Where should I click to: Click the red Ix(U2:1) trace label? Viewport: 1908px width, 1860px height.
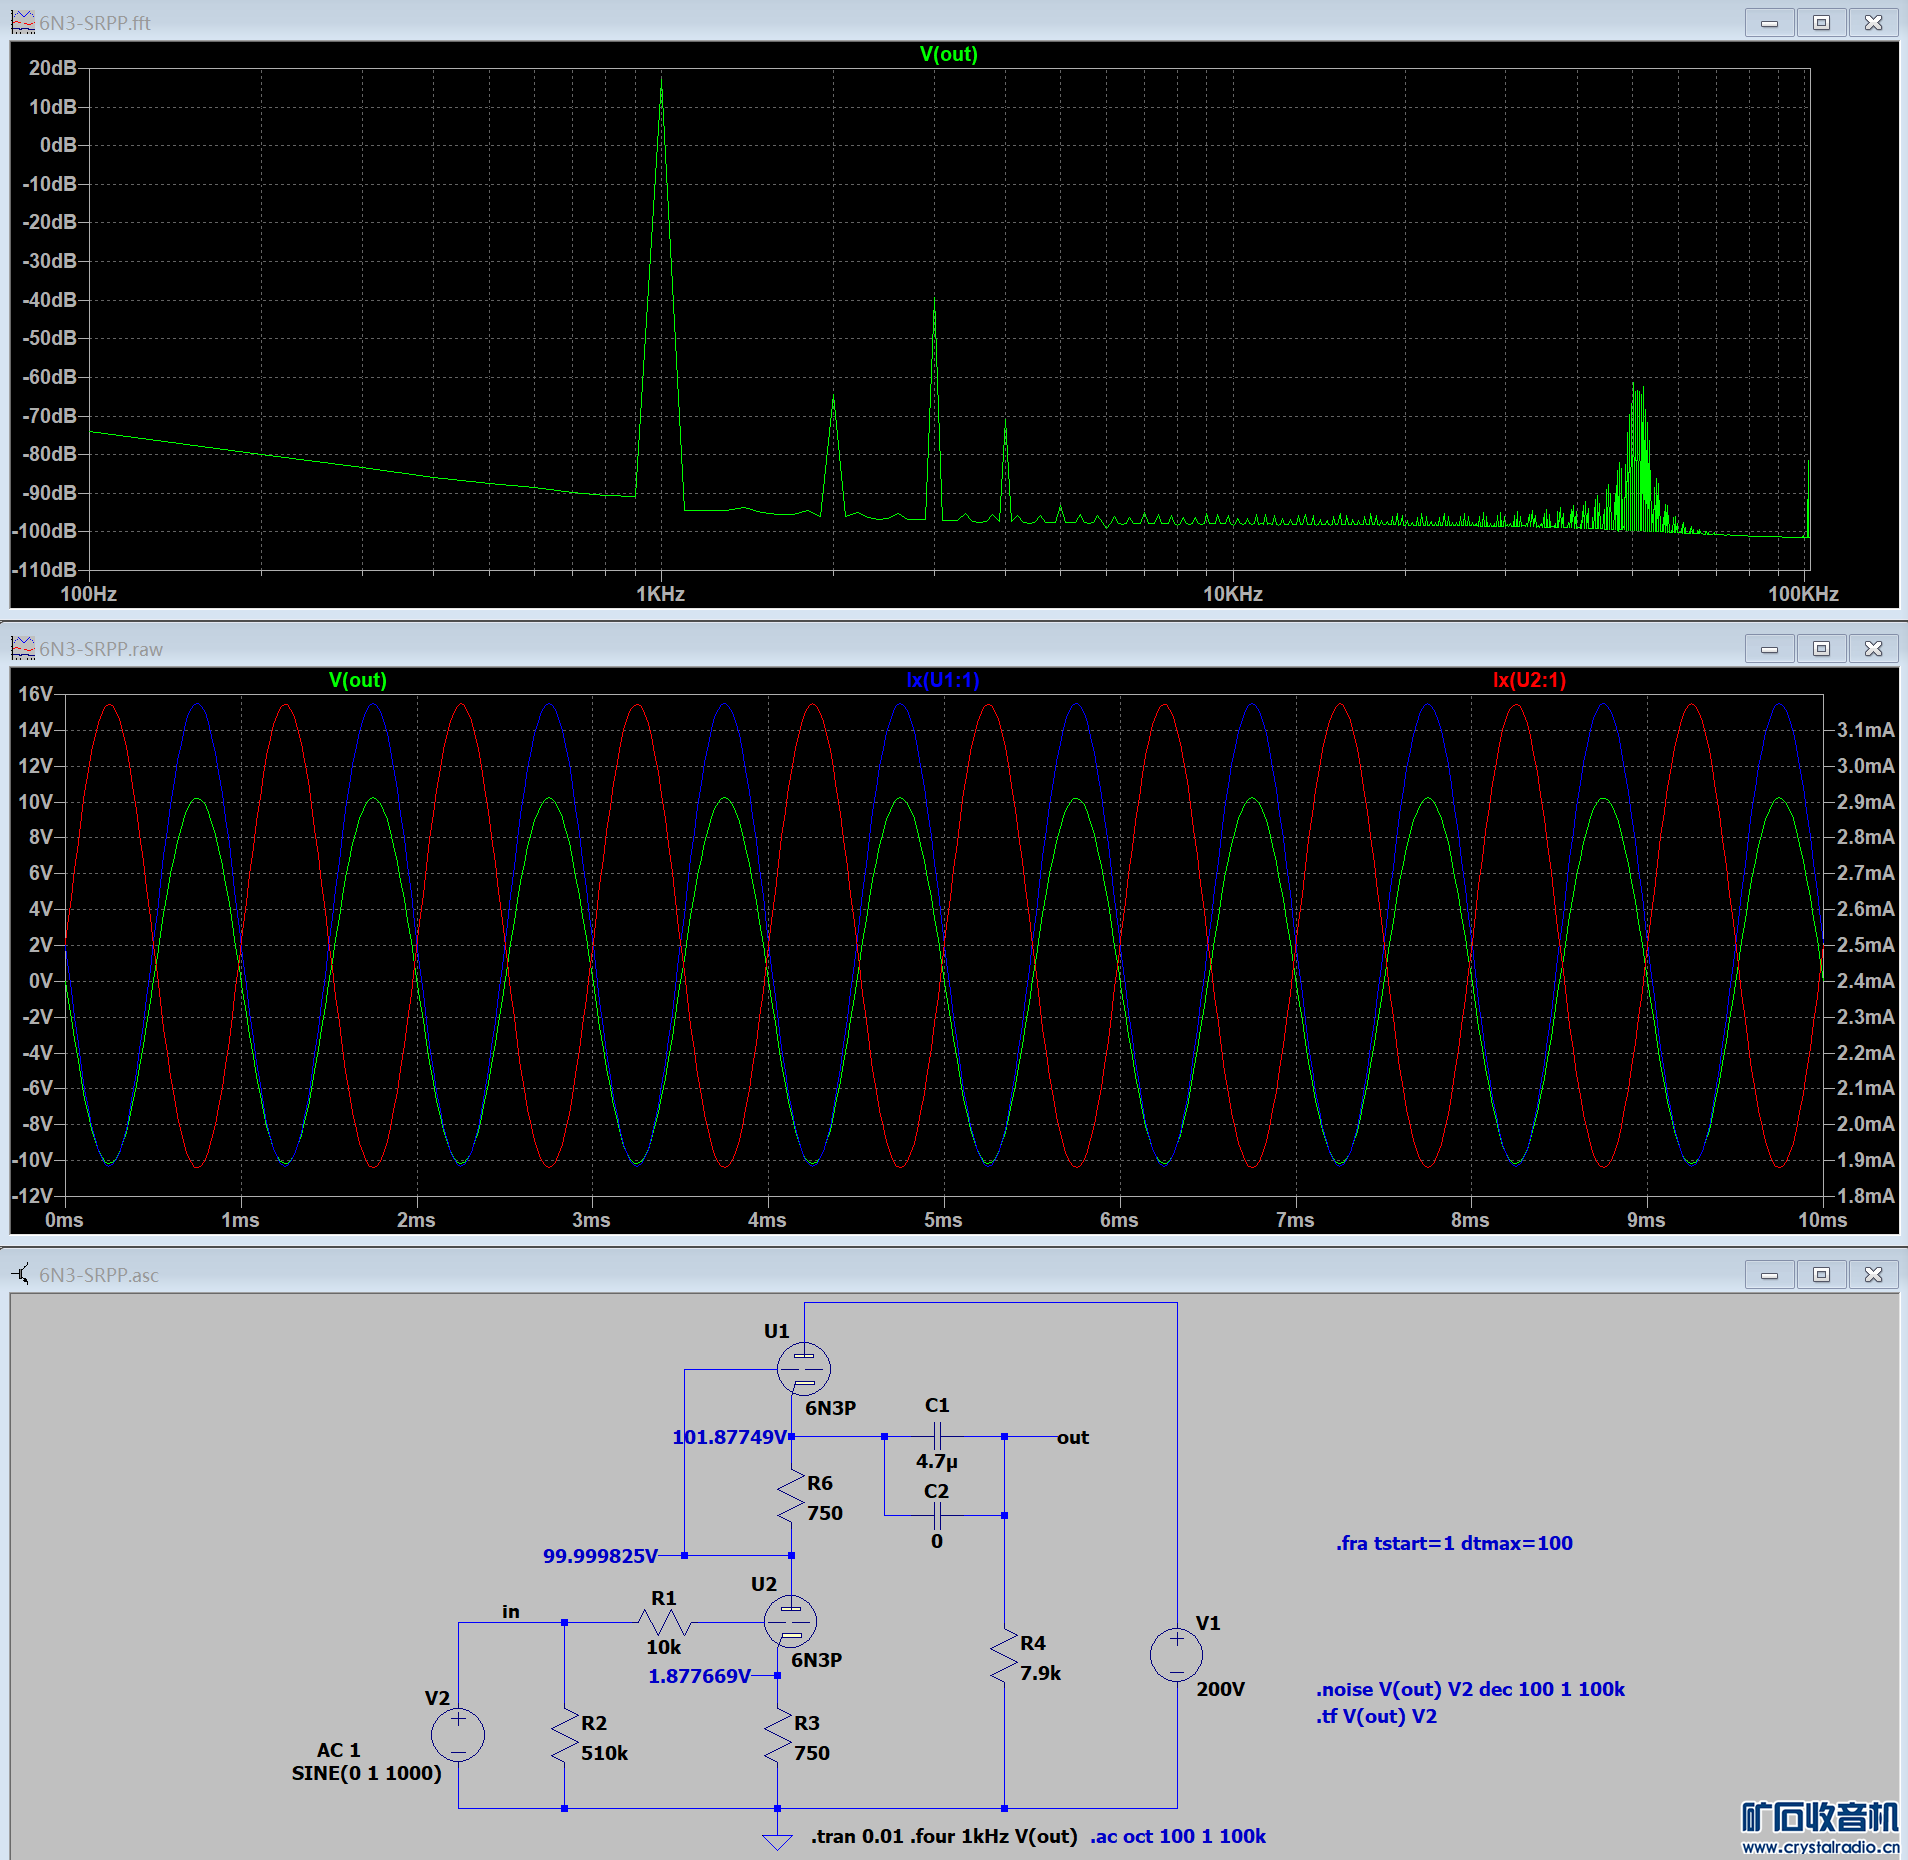click(x=1529, y=680)
